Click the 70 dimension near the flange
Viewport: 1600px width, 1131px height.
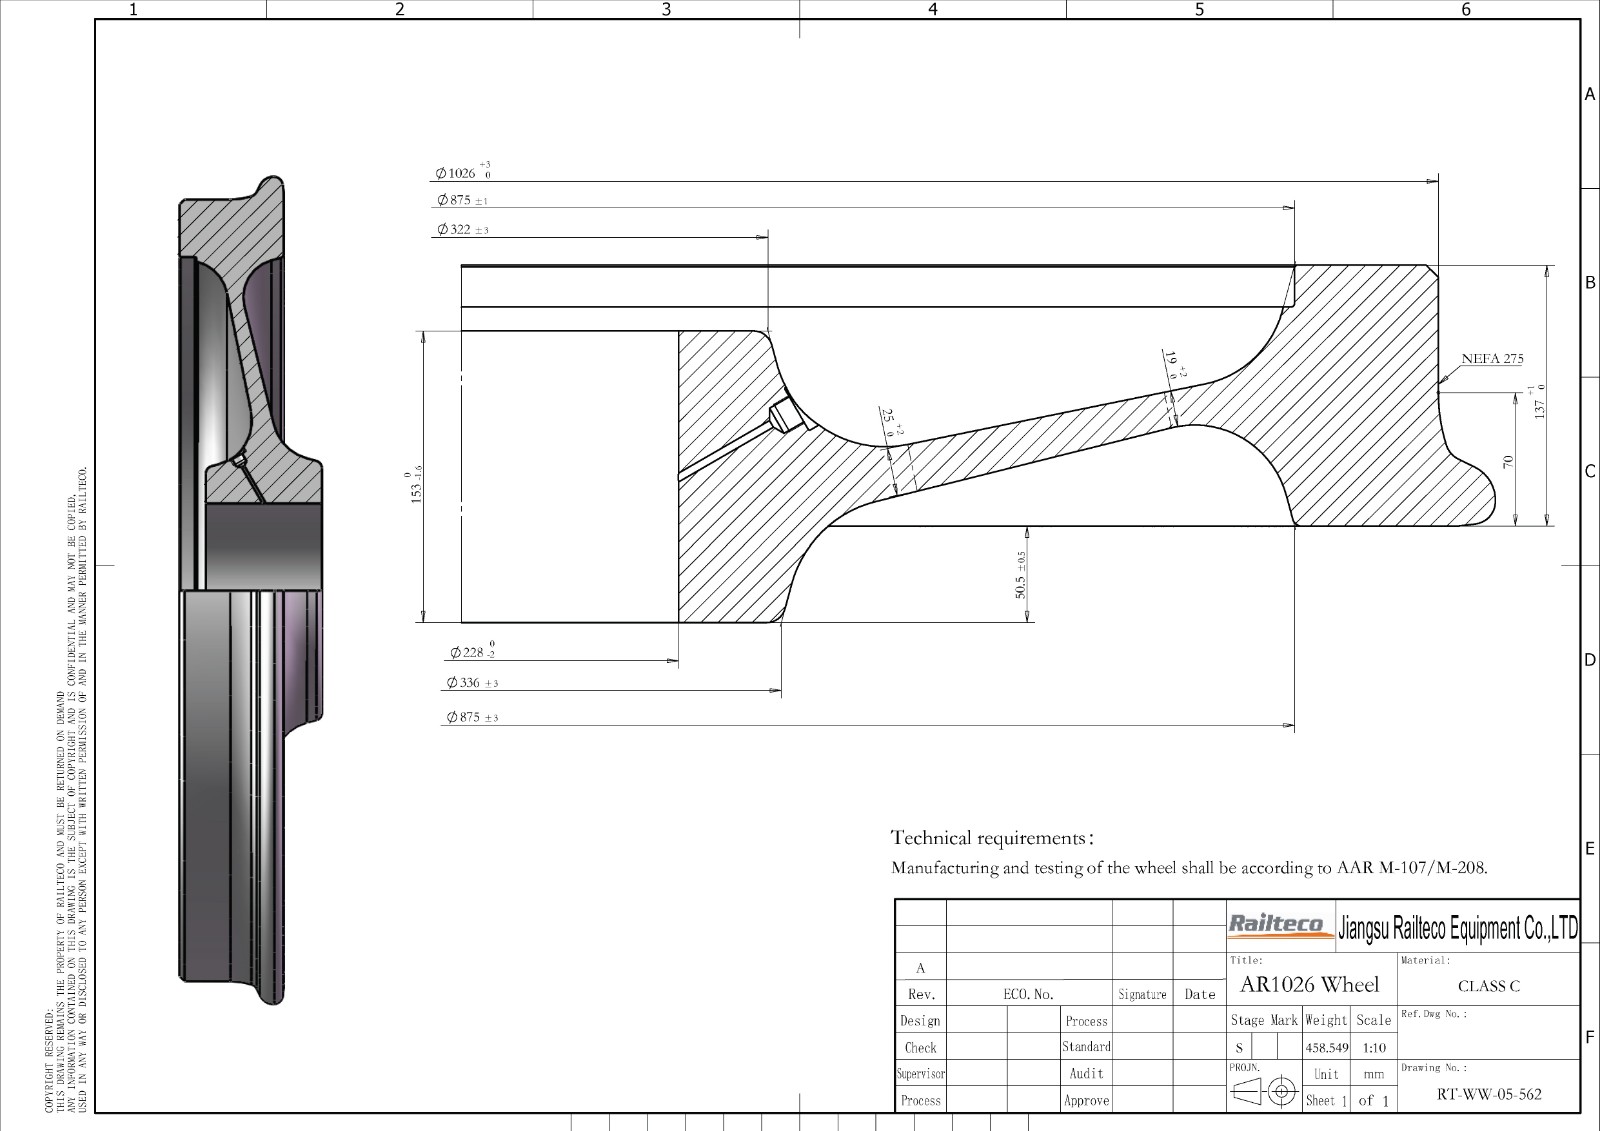(1509, 461)
